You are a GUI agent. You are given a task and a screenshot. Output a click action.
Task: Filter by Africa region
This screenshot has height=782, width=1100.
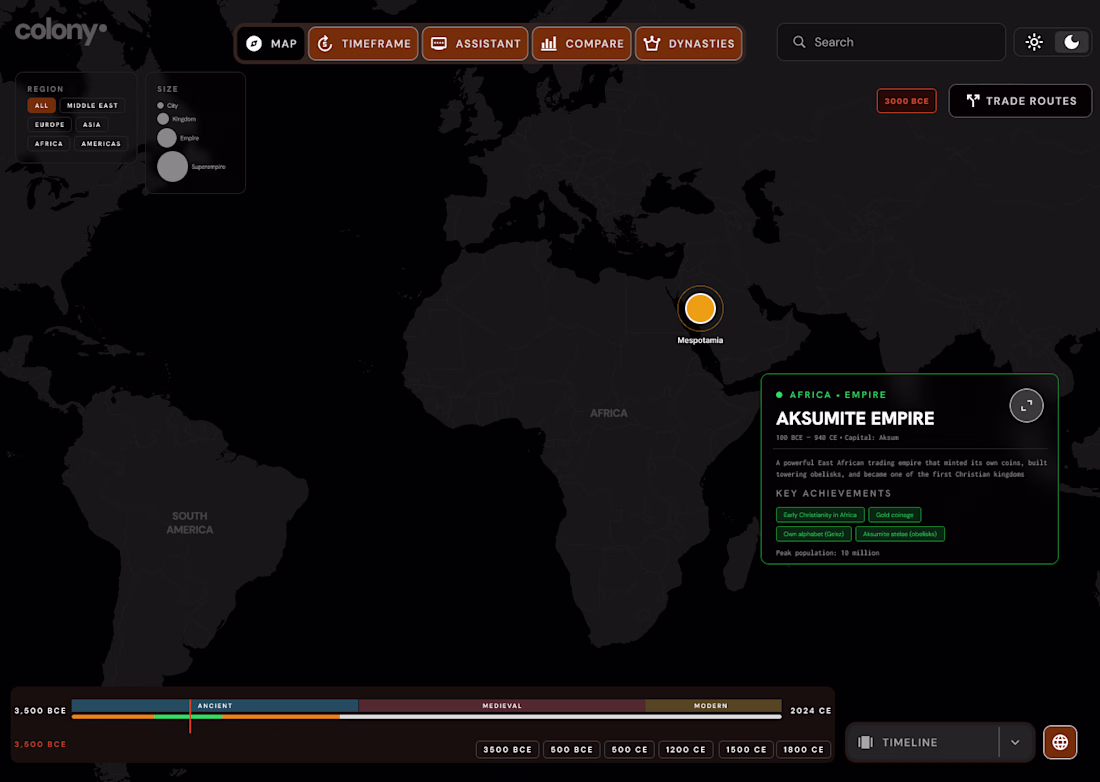pos(48,143)
